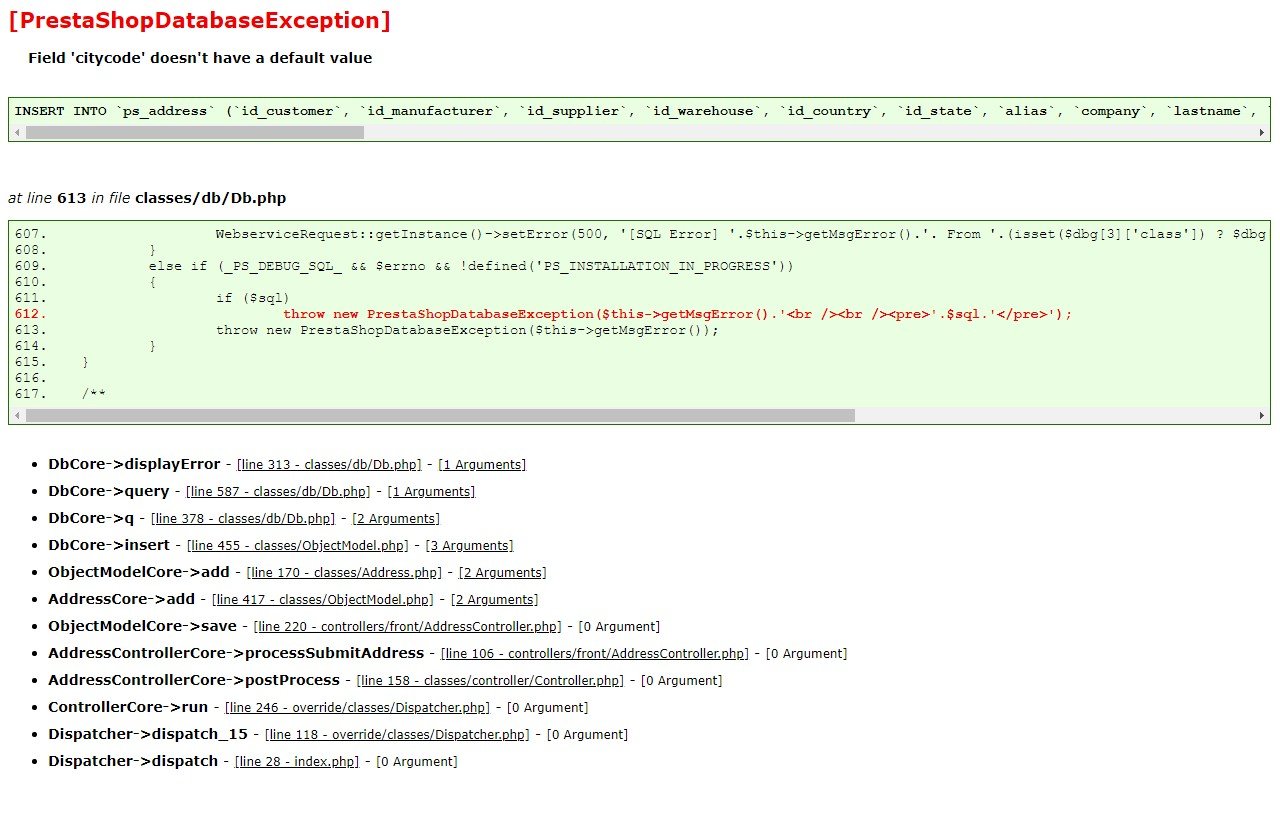Click '[0 Argument]' next to ControllerCore->run
This screenshot has height=813, width=1280.
[547, 708]
